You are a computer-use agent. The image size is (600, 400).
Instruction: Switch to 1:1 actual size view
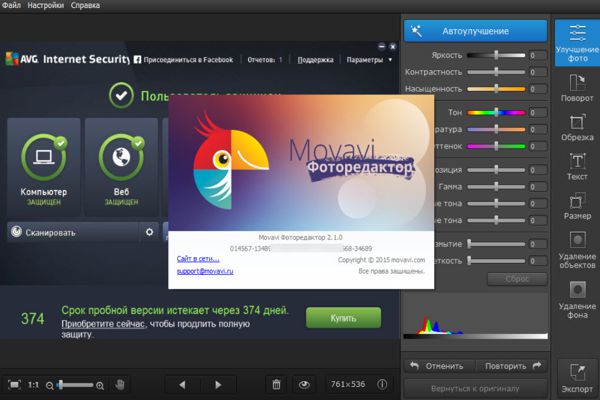(x=33, y=385)
